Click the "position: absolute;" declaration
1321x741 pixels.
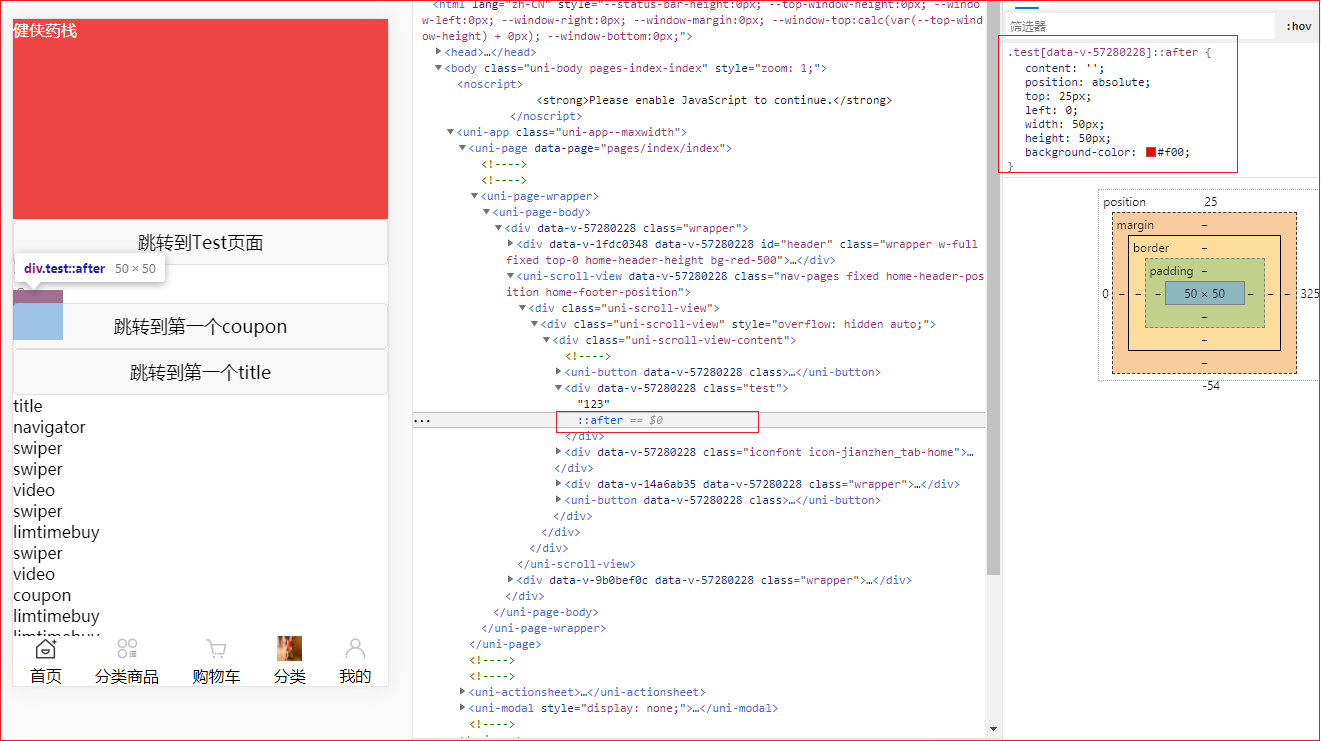pyautogui.click(x=1087, y=82)
